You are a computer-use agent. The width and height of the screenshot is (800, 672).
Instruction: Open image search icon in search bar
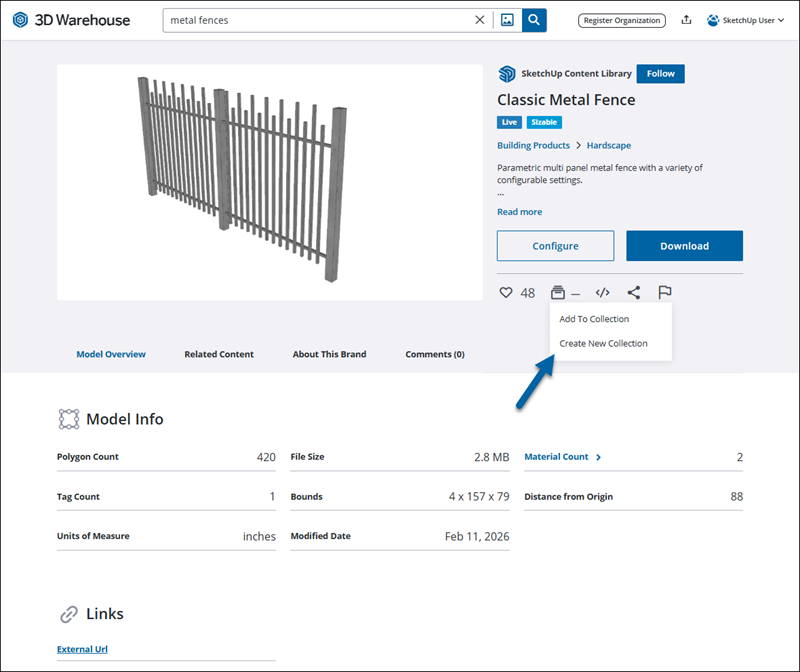507,20
